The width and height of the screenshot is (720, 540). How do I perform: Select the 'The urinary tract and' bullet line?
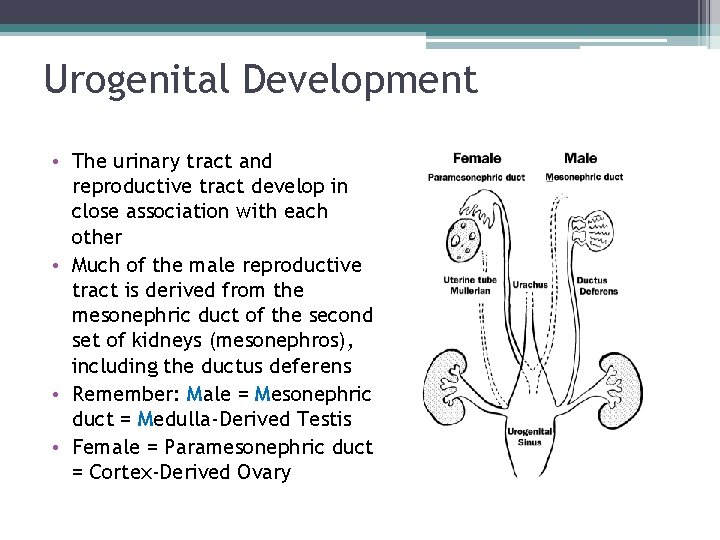(172, 161)
